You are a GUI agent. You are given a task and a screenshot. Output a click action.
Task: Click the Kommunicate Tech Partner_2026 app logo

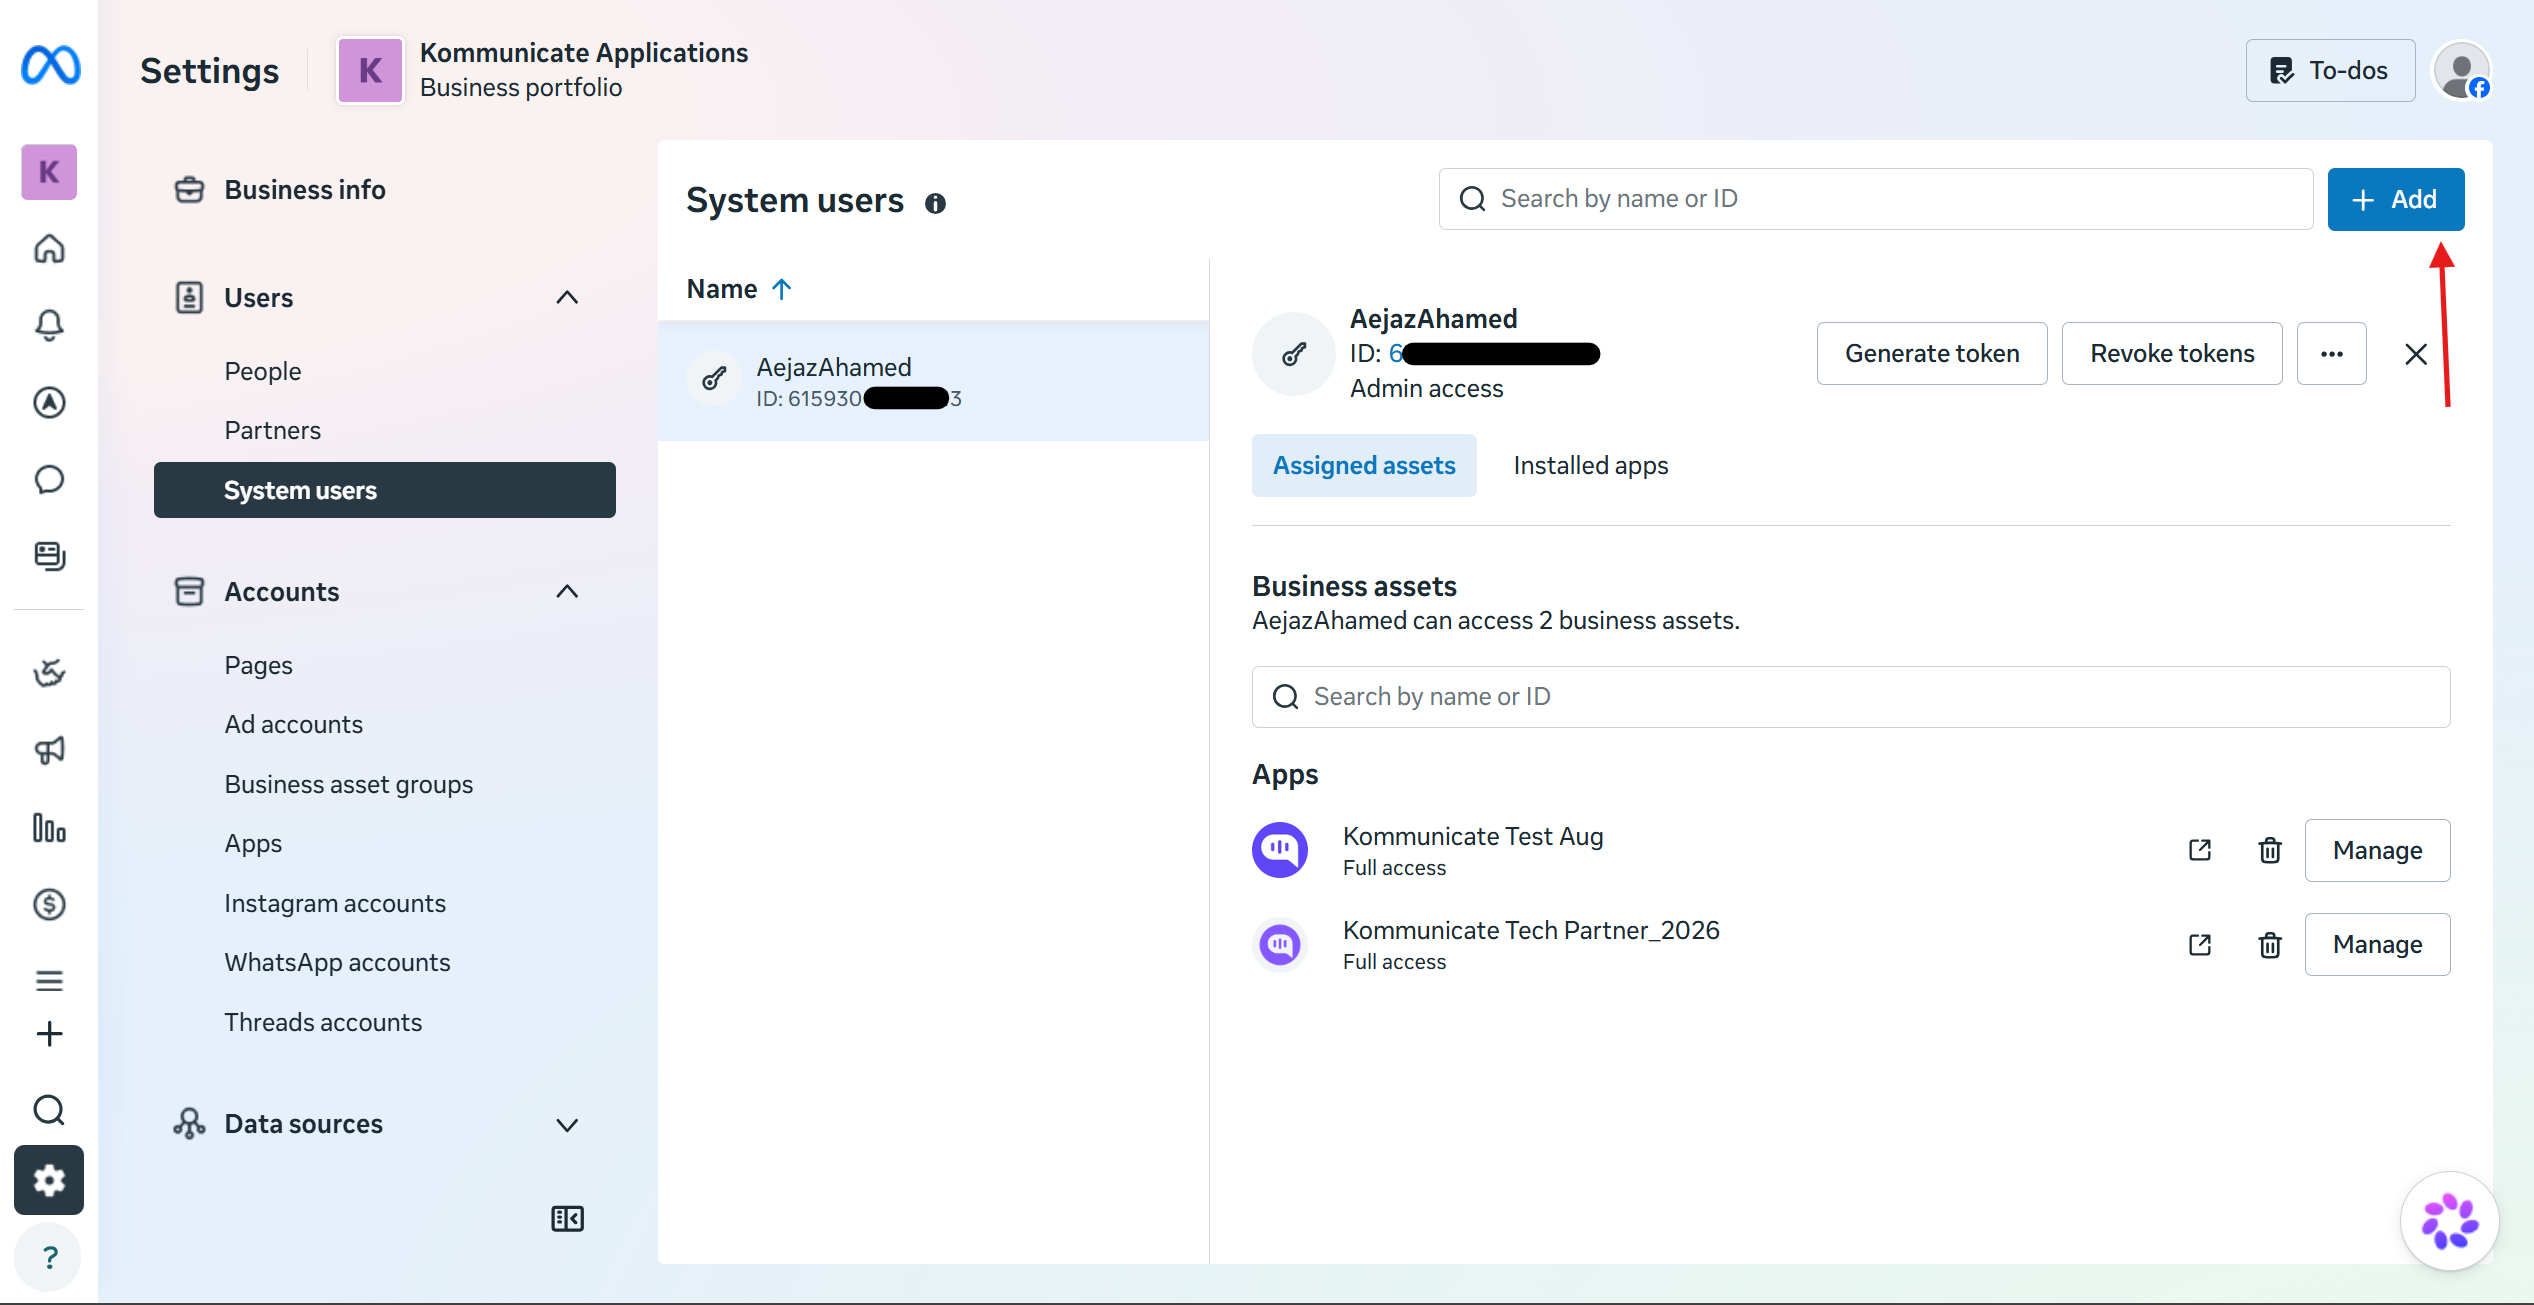1280,944
